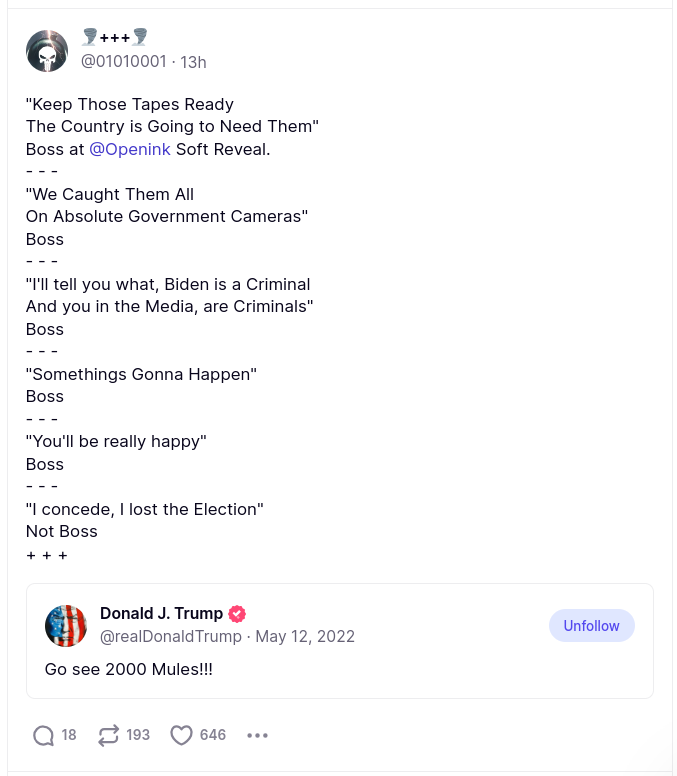Click the May 12, 2022 date
The width and height of the screenshot is (677, 776).
pyautogui.click(x=305, y=637)
